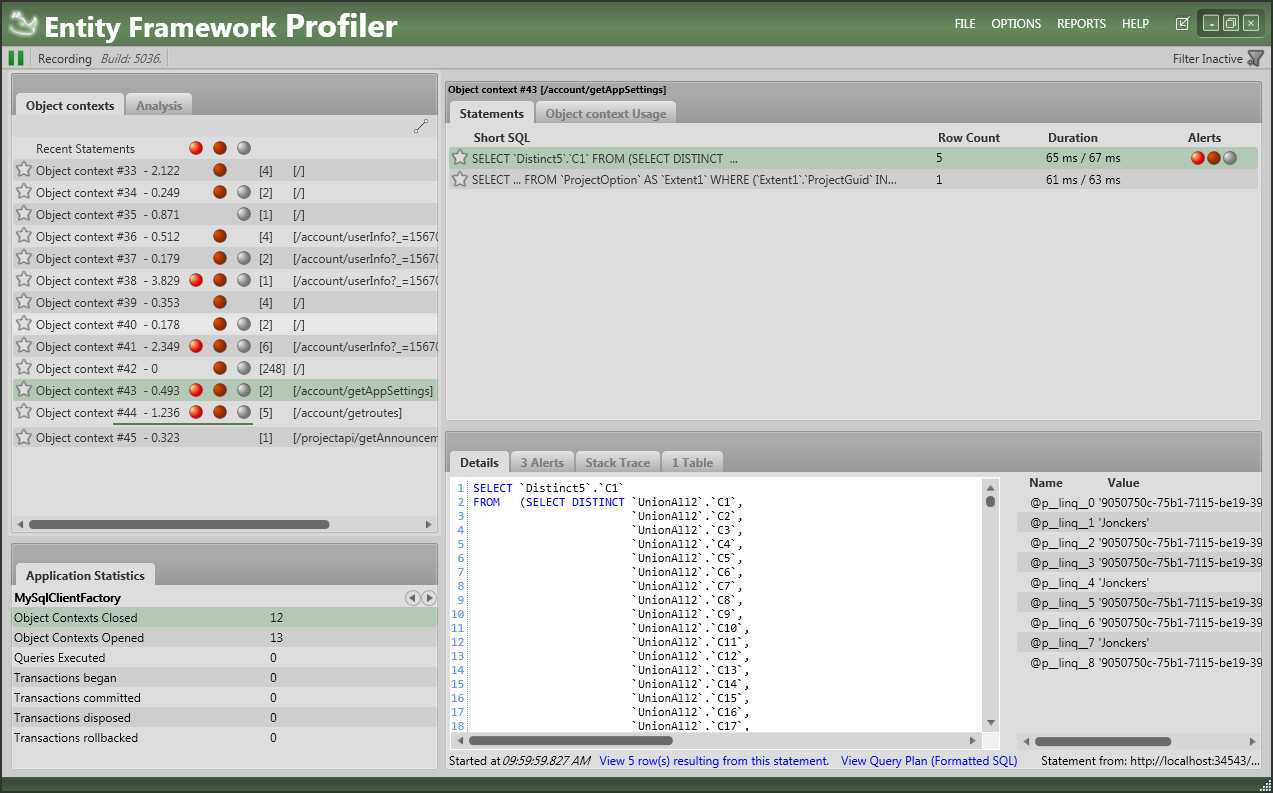Select the Application Statistics tab

pyautogui.click(x=85, y=575)
